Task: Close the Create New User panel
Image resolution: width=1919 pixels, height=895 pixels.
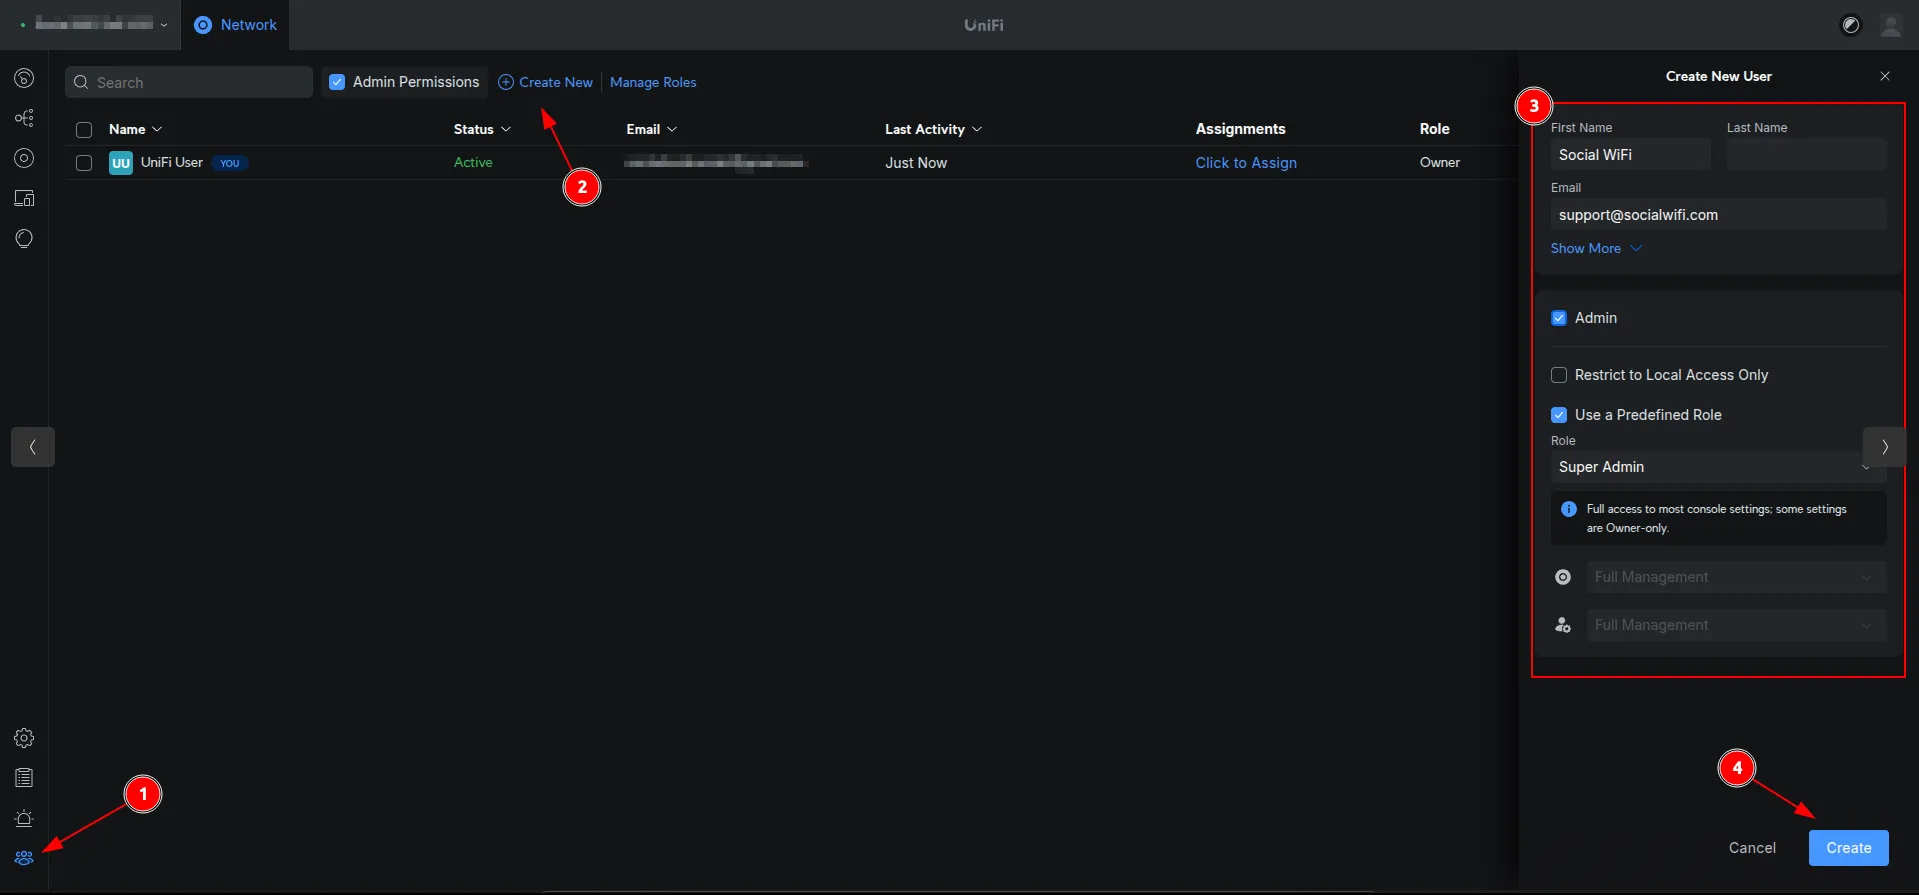Action: click(1885, 76)
